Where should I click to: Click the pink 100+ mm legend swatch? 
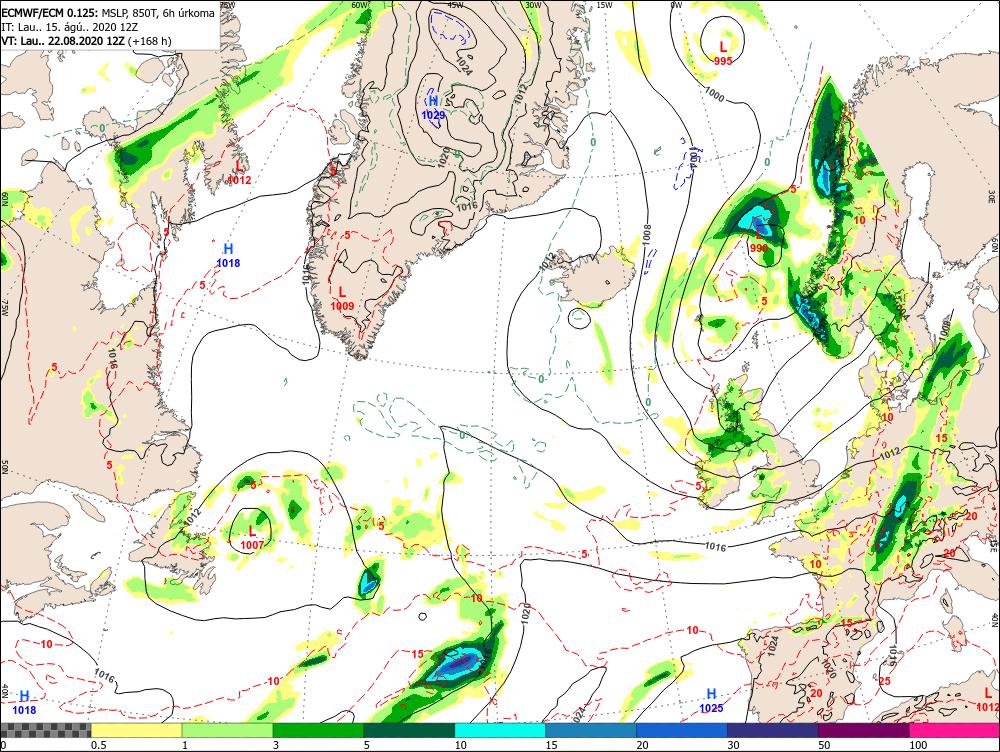(954, 730)
